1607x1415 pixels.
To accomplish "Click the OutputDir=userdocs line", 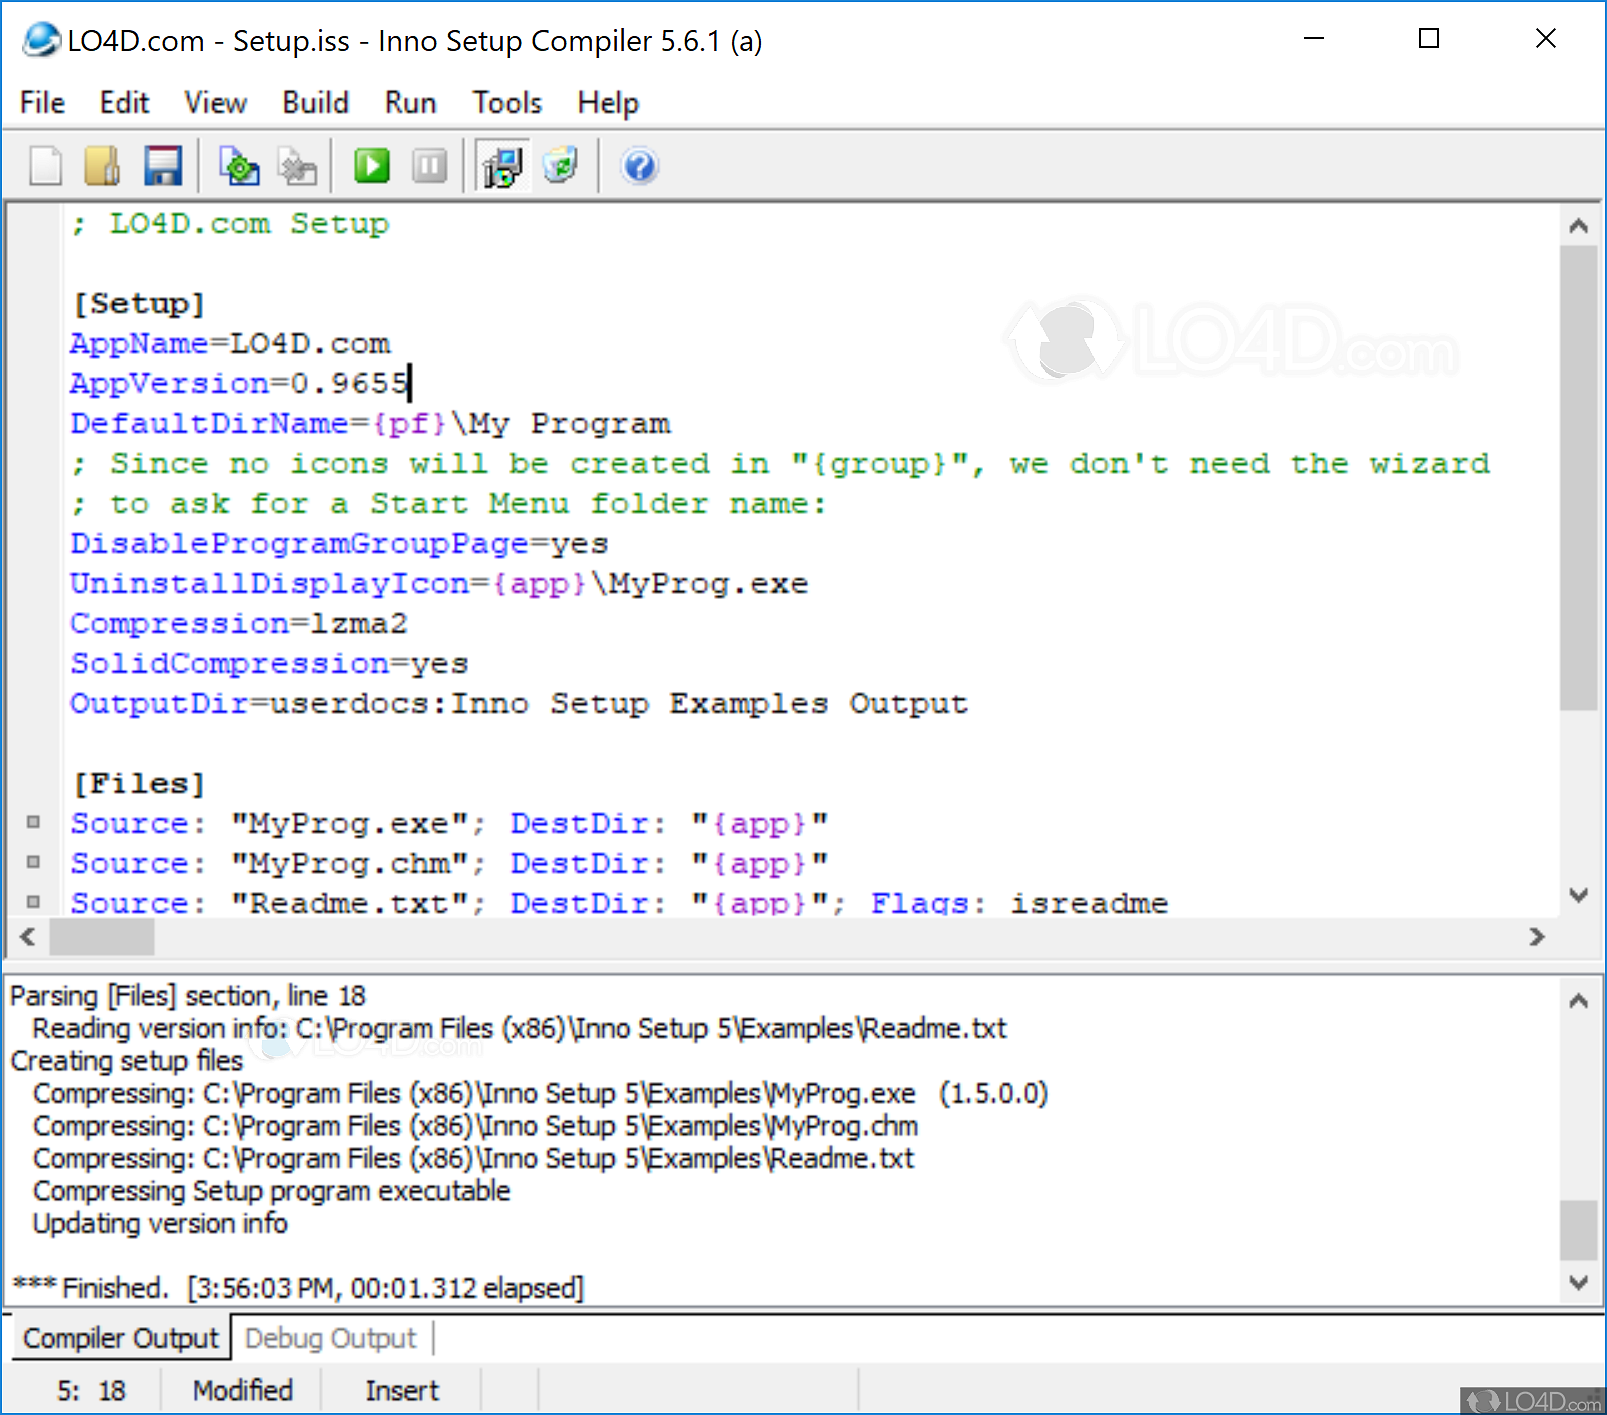I will click(x=519, y=703).
